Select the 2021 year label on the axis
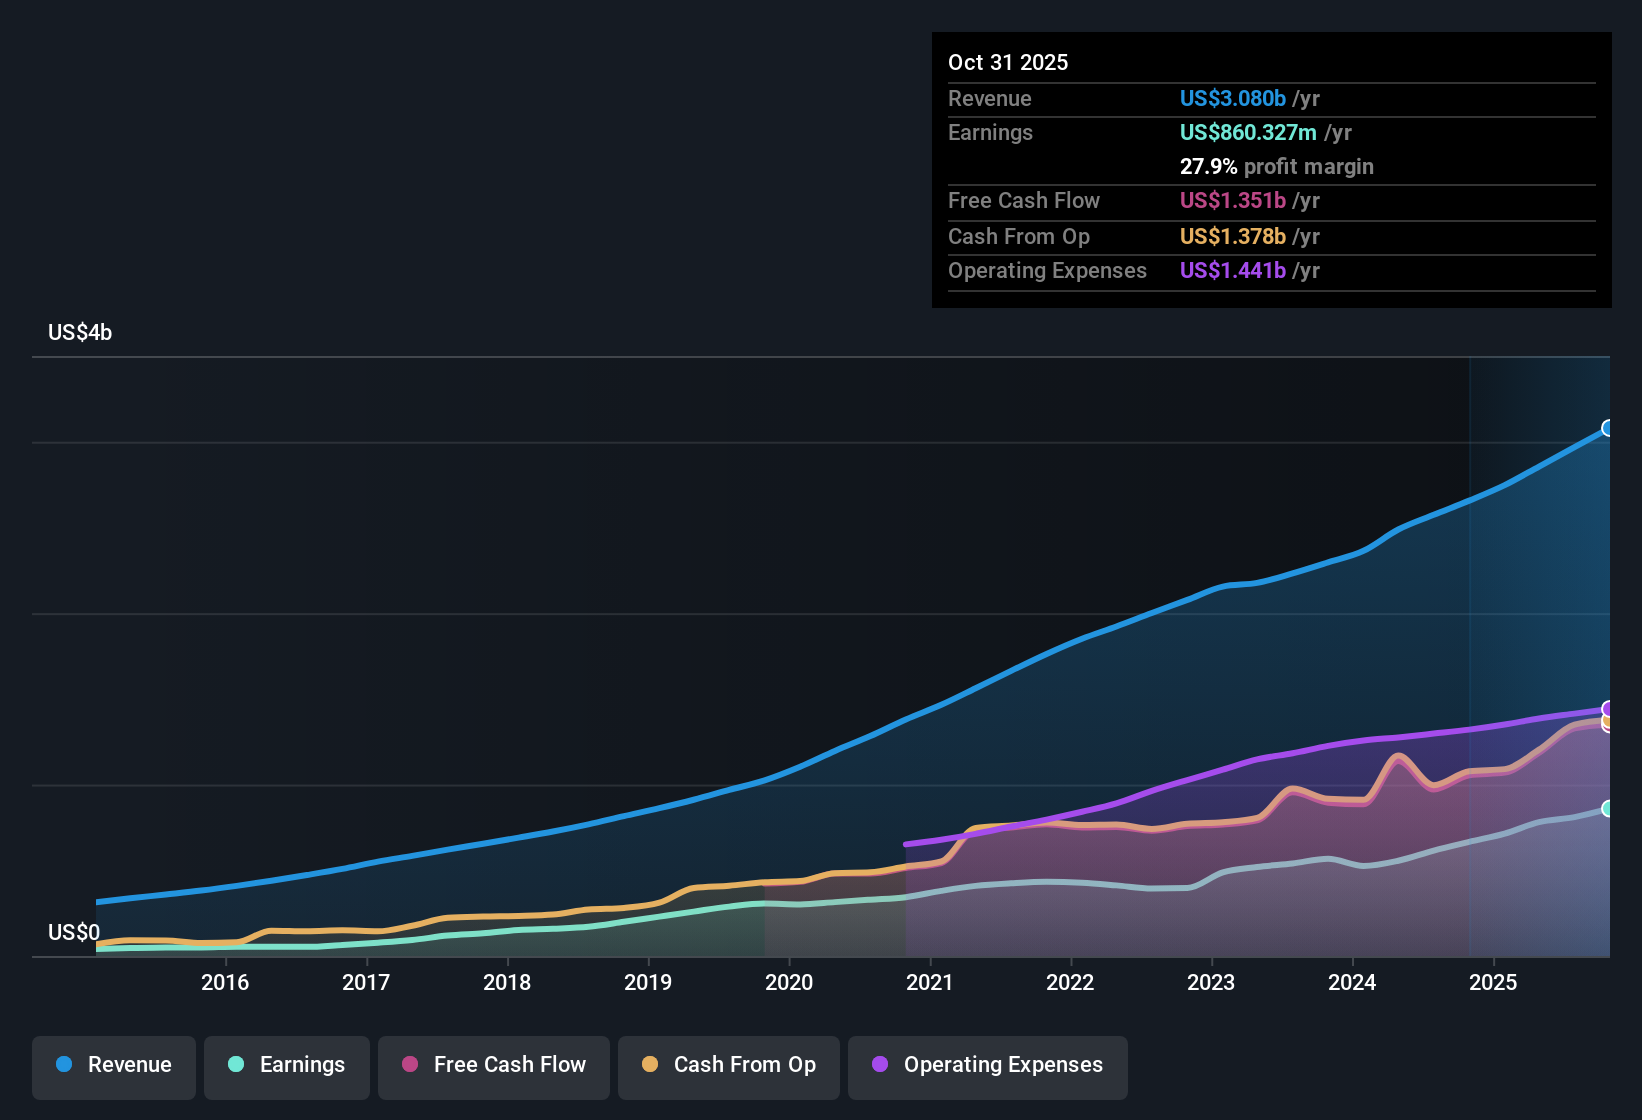 (930, 982)
